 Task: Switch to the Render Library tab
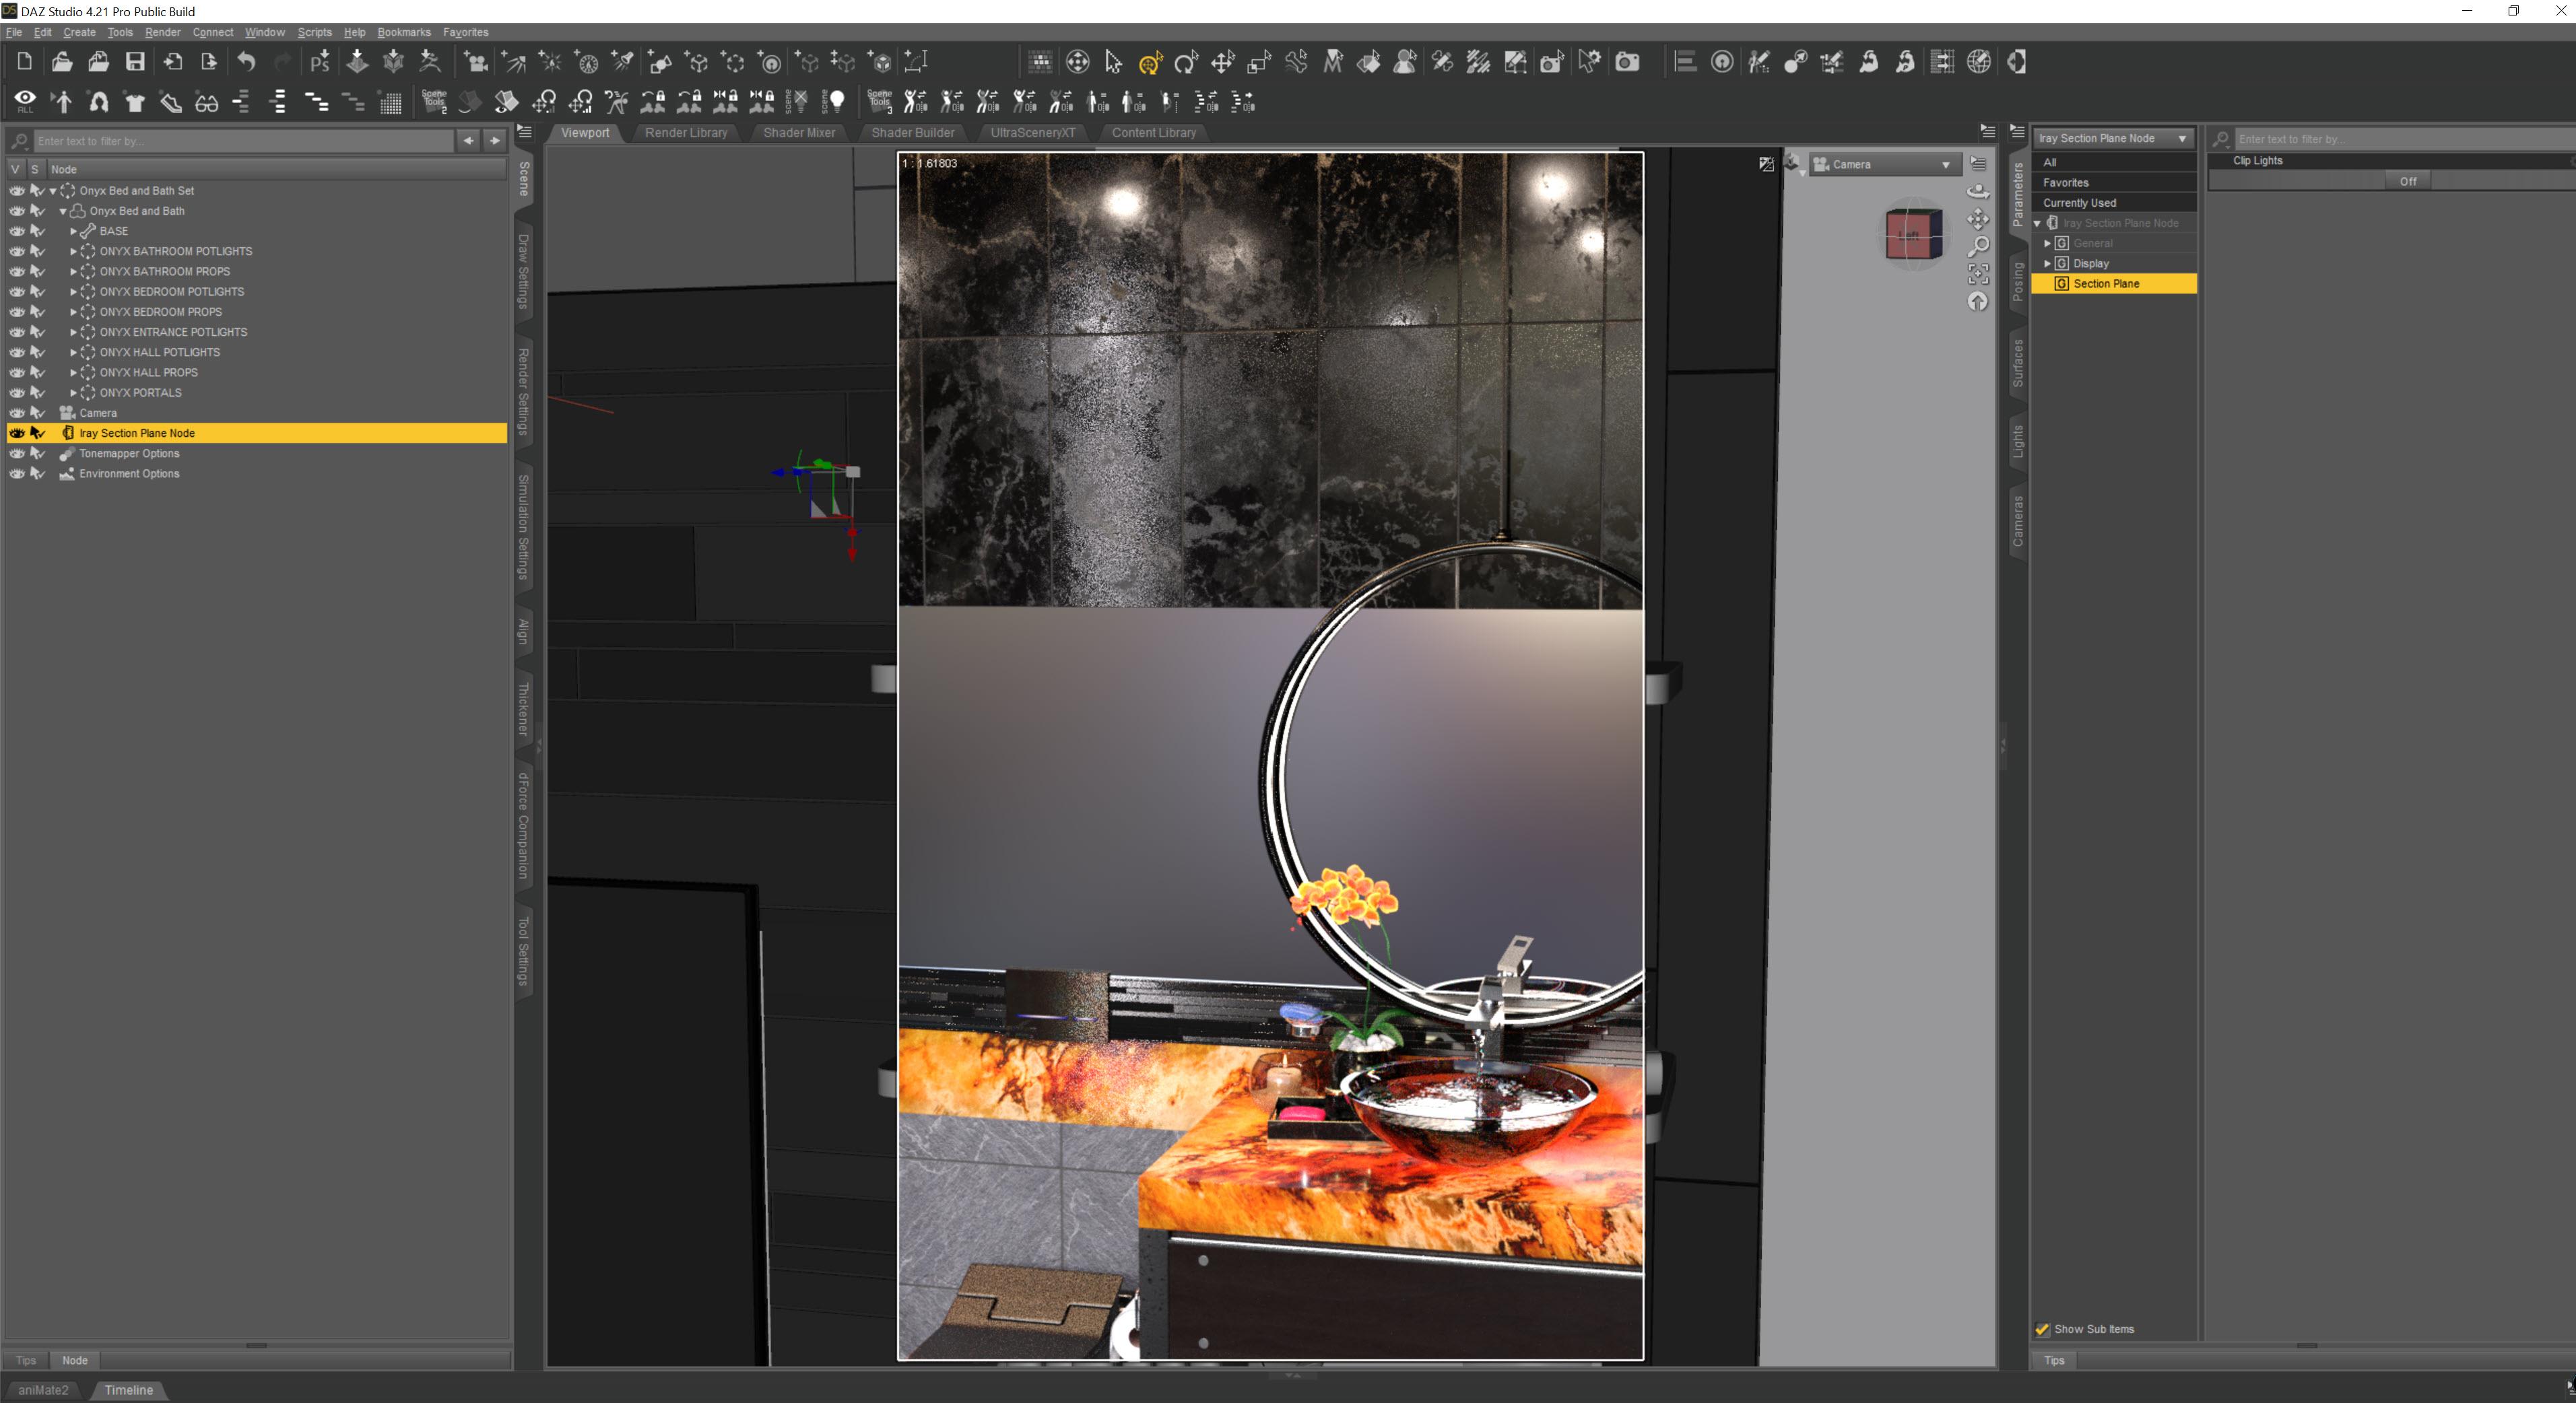tap(686, 132)
